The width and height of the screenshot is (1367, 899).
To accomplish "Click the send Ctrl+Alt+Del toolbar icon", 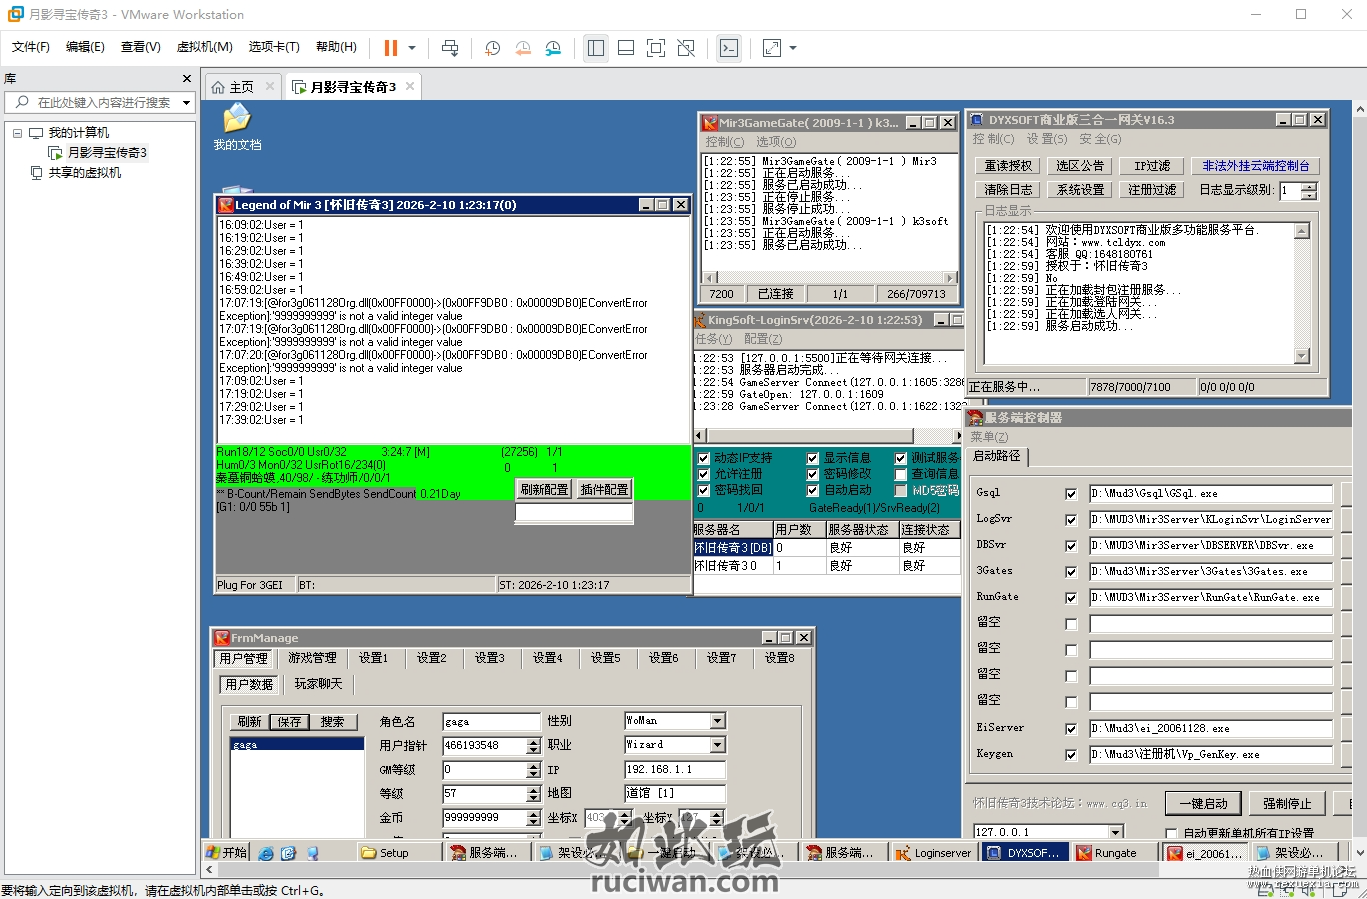I will tap(450, 47).
